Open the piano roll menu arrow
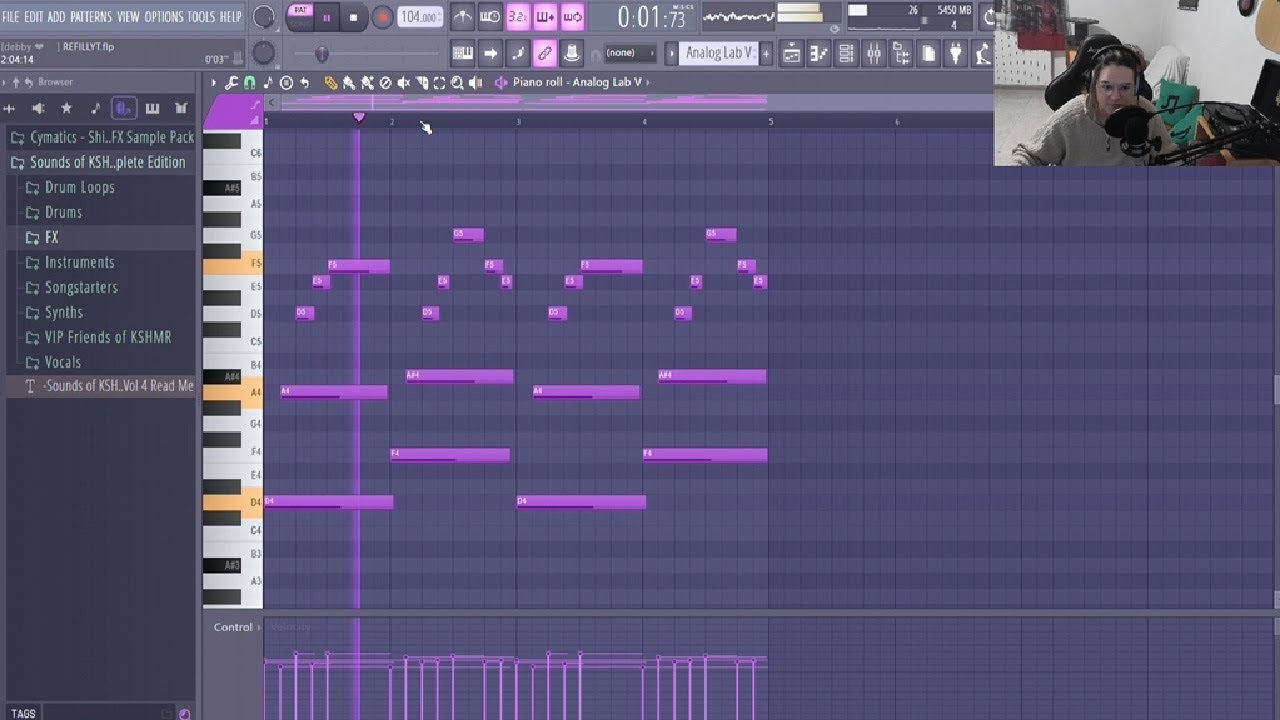The image size is (1280, 720). (x=212, y=83)
